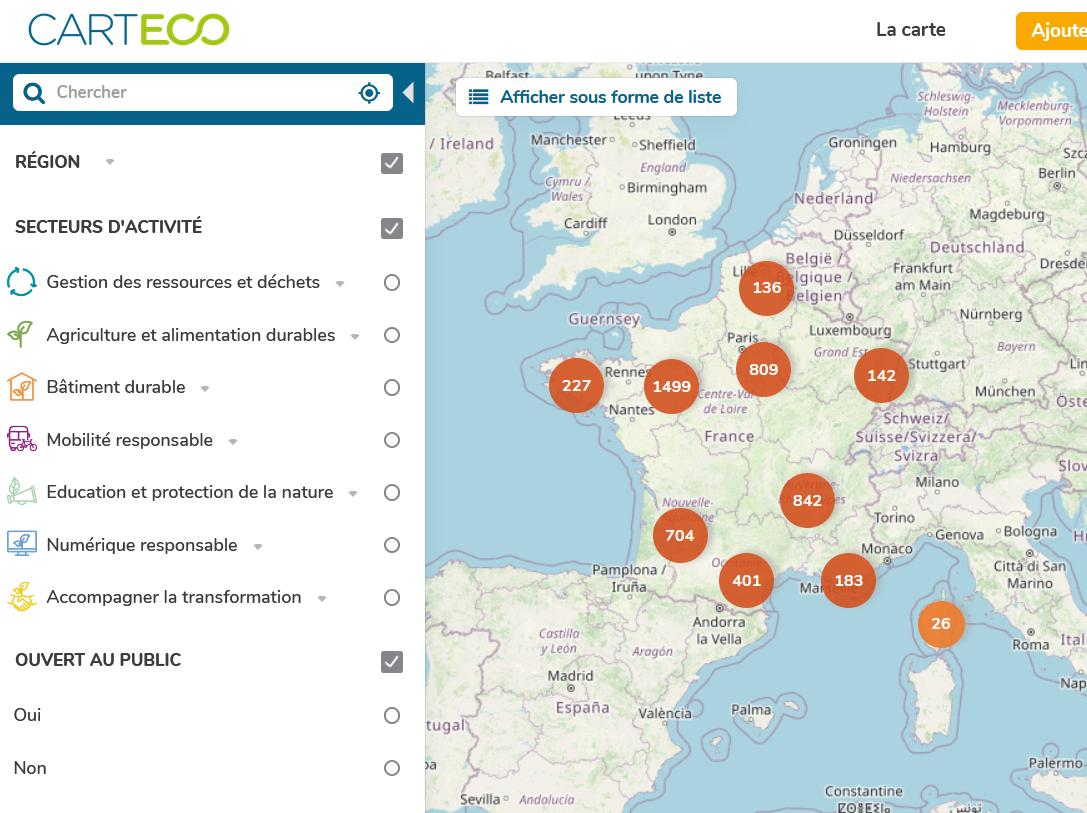Click the sustainable building house icon
The width and height of the screenshot is (1087, 813).
[22, 387]
